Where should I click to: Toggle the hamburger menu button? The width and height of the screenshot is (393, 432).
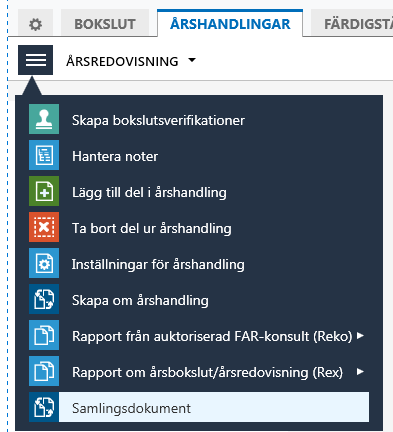(x=35, y=60)
